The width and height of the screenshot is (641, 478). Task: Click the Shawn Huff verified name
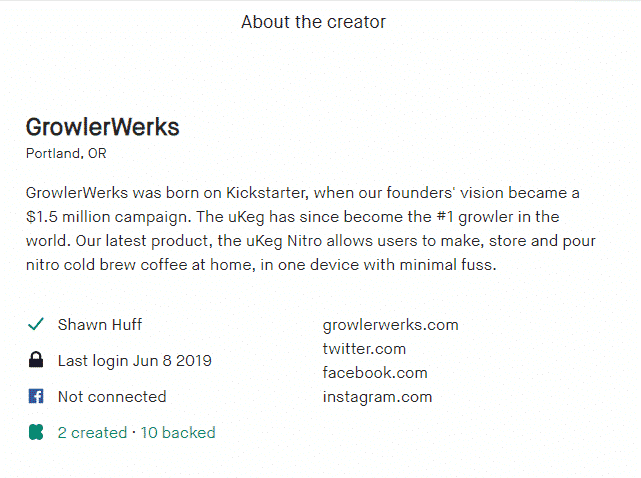(100, 325)
